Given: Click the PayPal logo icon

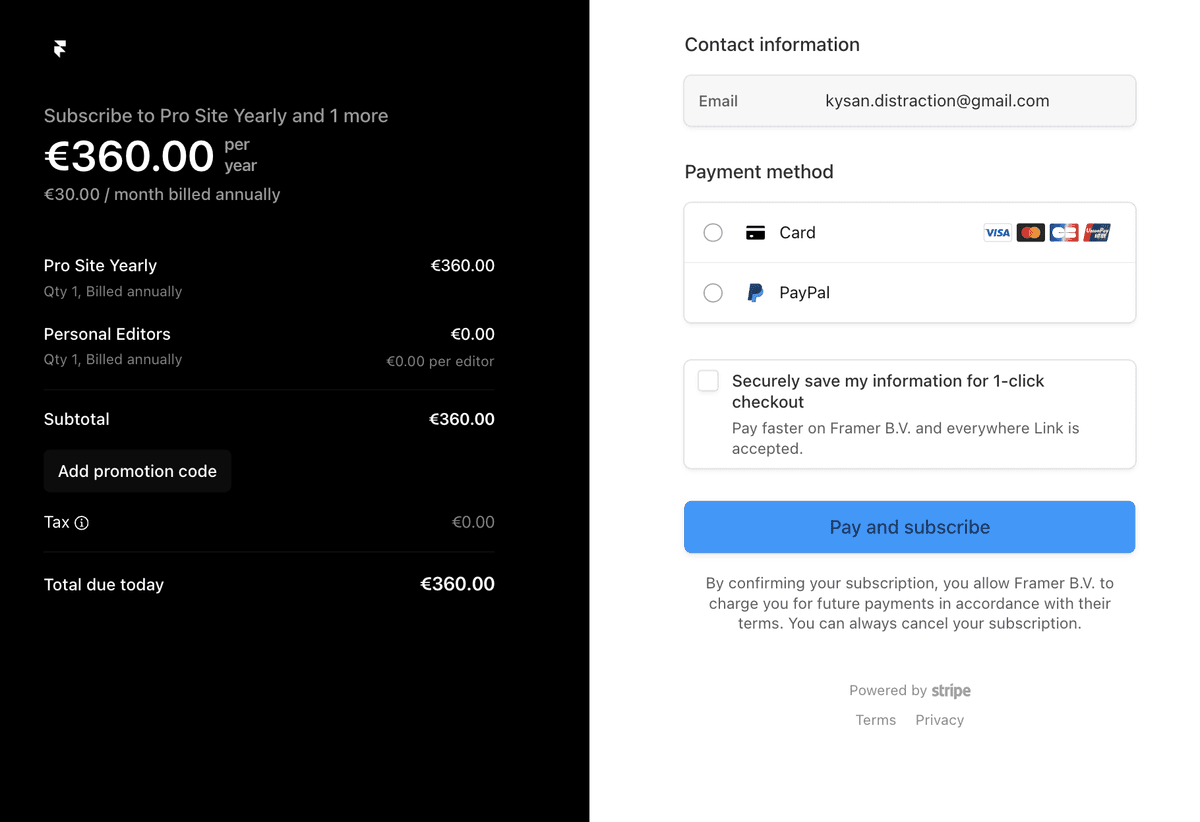Looking at the screenshot, I should [756, 293].
